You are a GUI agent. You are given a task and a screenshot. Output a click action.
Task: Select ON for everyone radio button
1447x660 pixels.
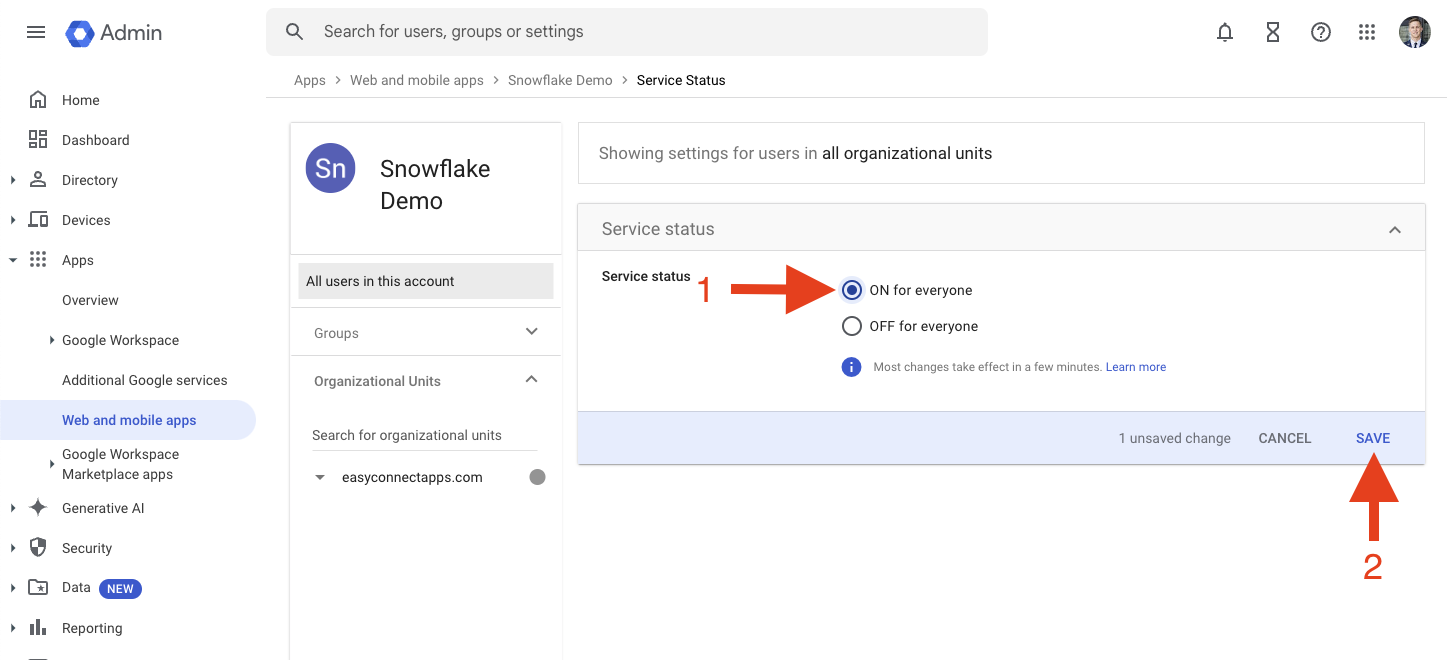click(852, 290)
